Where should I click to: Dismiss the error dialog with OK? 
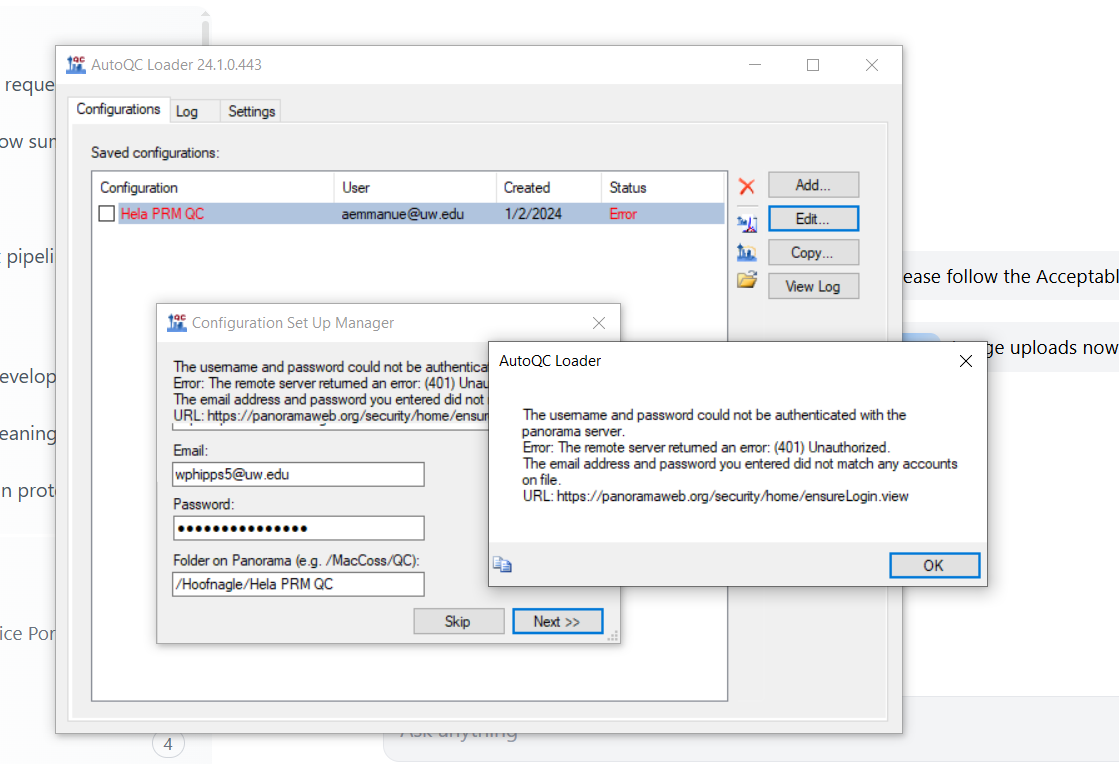[x=934, y=566]
